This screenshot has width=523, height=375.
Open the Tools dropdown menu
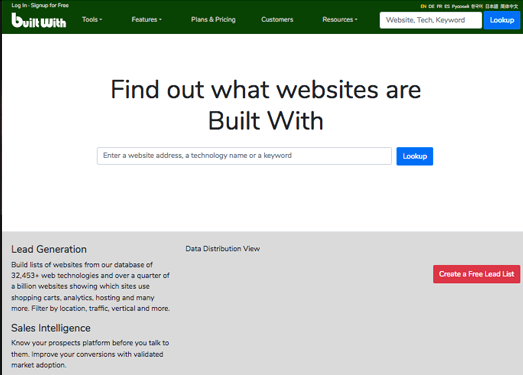(92, 19)
